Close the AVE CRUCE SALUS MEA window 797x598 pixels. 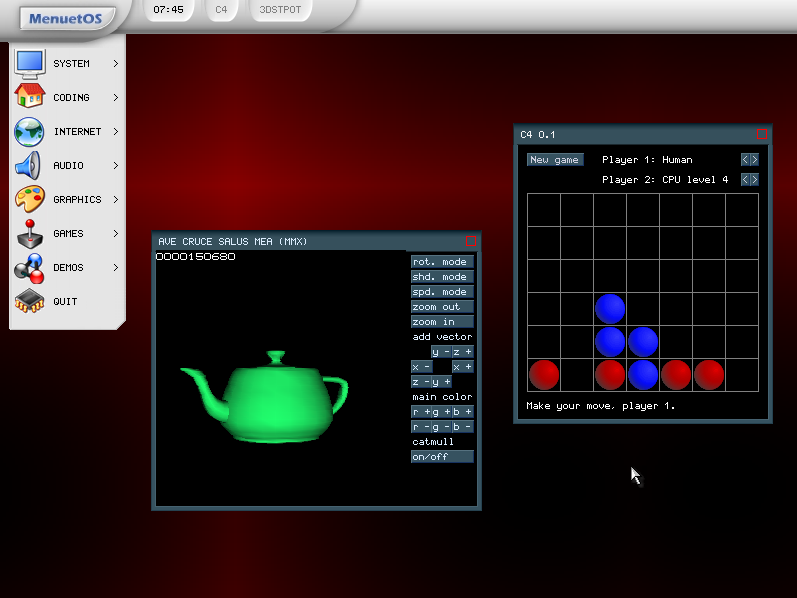tap(471, 241)
